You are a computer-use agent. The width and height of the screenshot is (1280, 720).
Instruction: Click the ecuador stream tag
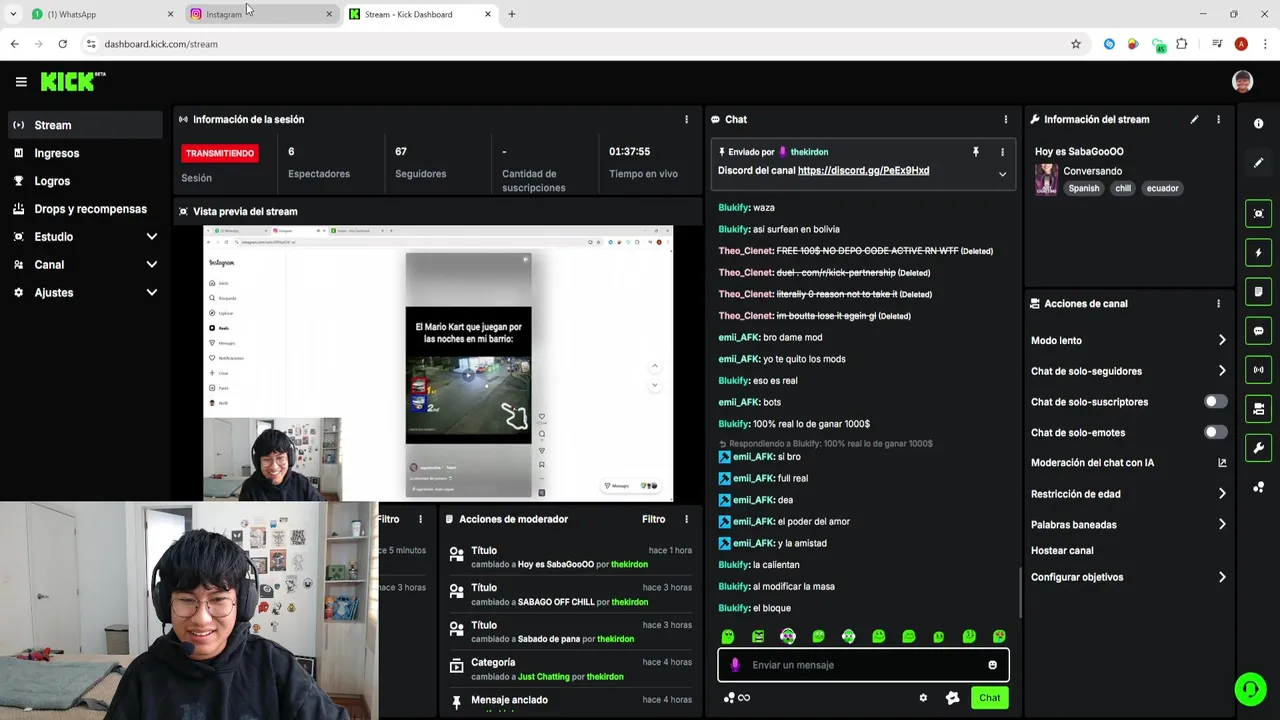[x=1162, y=188]
